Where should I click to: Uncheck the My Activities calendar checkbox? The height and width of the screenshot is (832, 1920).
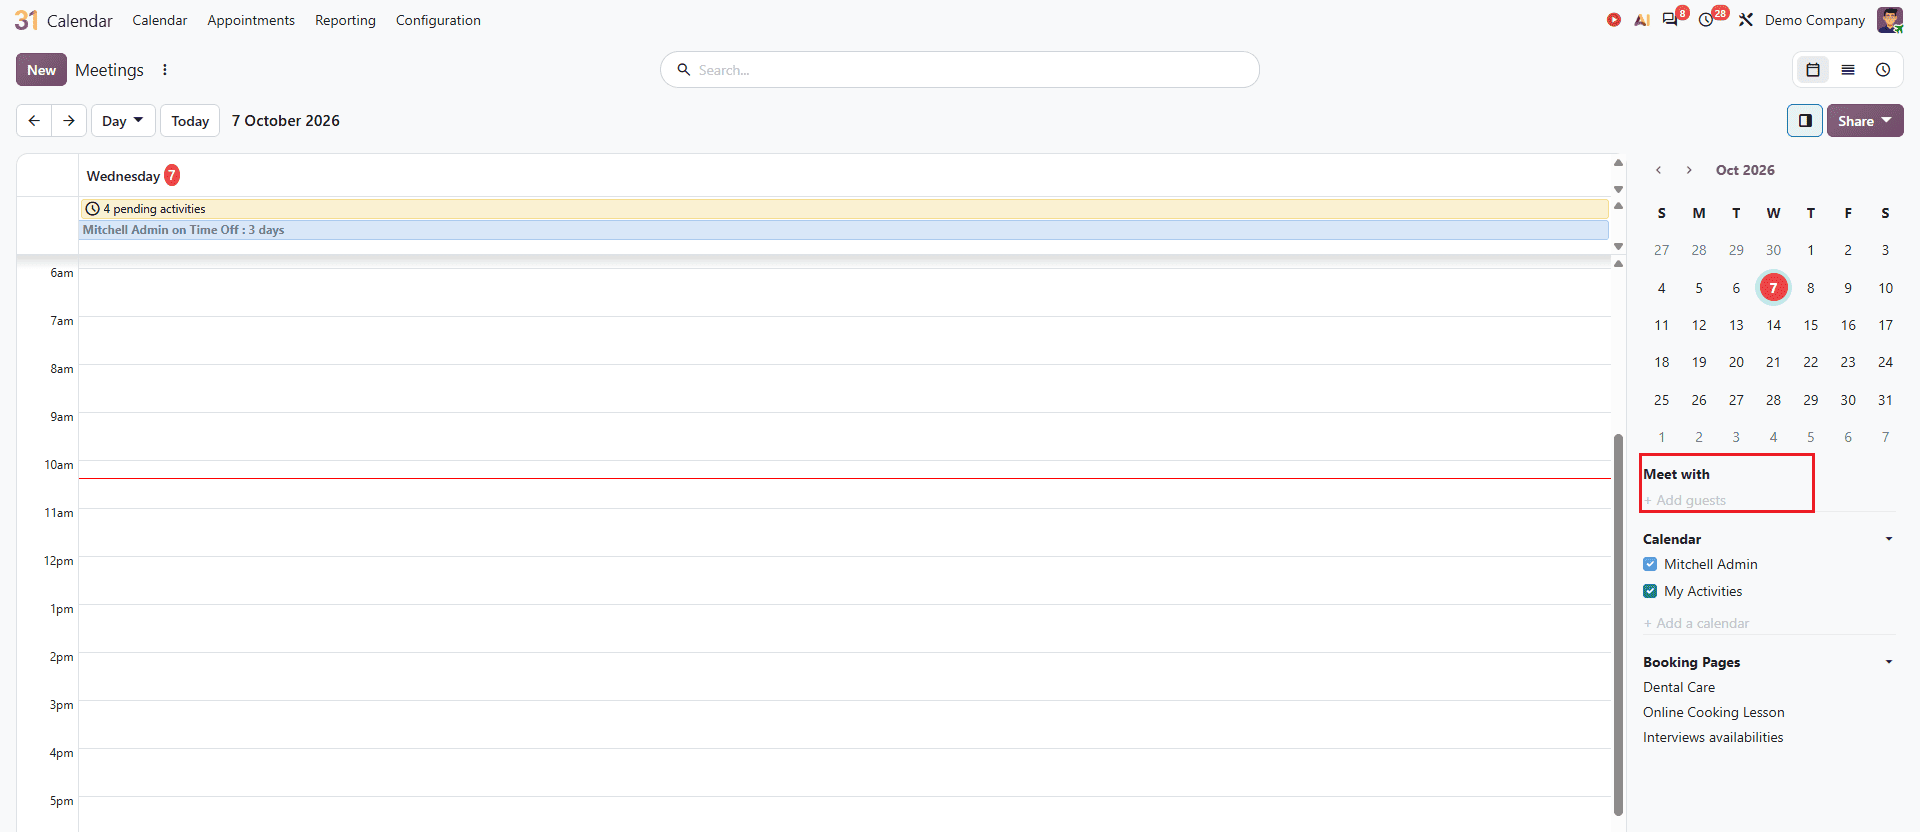(1650, 591)
